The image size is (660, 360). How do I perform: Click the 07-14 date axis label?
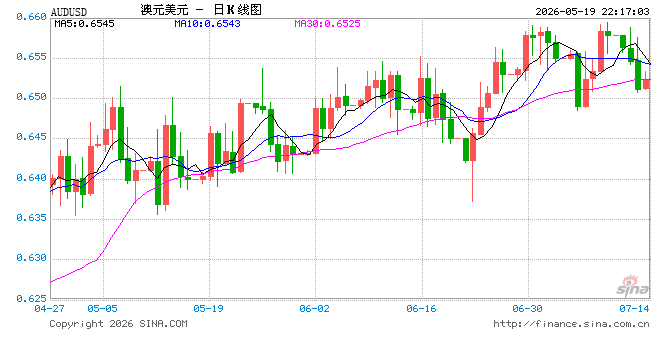634,309
